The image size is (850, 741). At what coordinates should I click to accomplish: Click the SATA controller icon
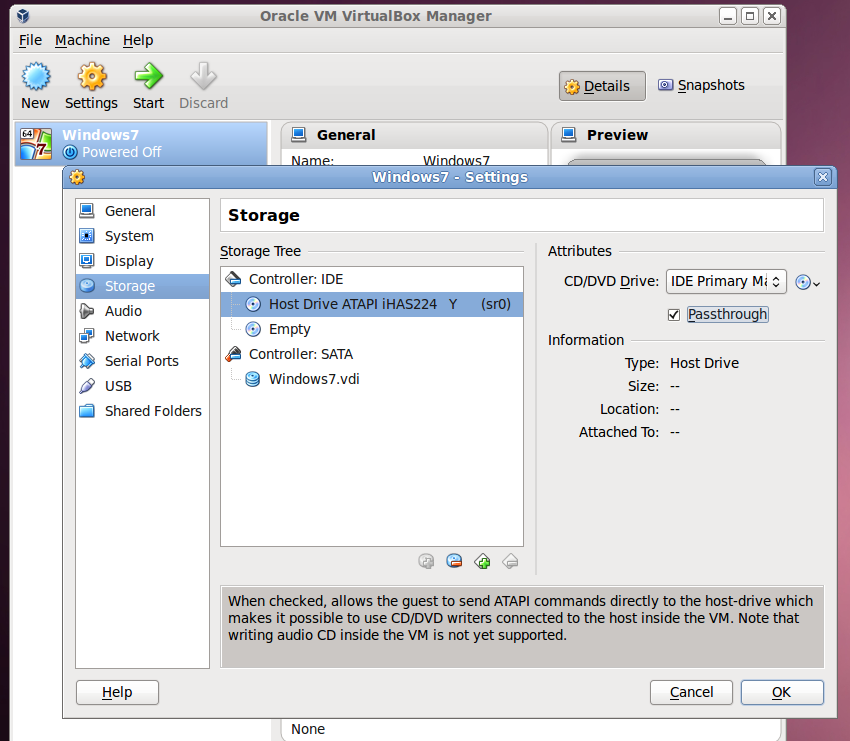pos(234,354)
